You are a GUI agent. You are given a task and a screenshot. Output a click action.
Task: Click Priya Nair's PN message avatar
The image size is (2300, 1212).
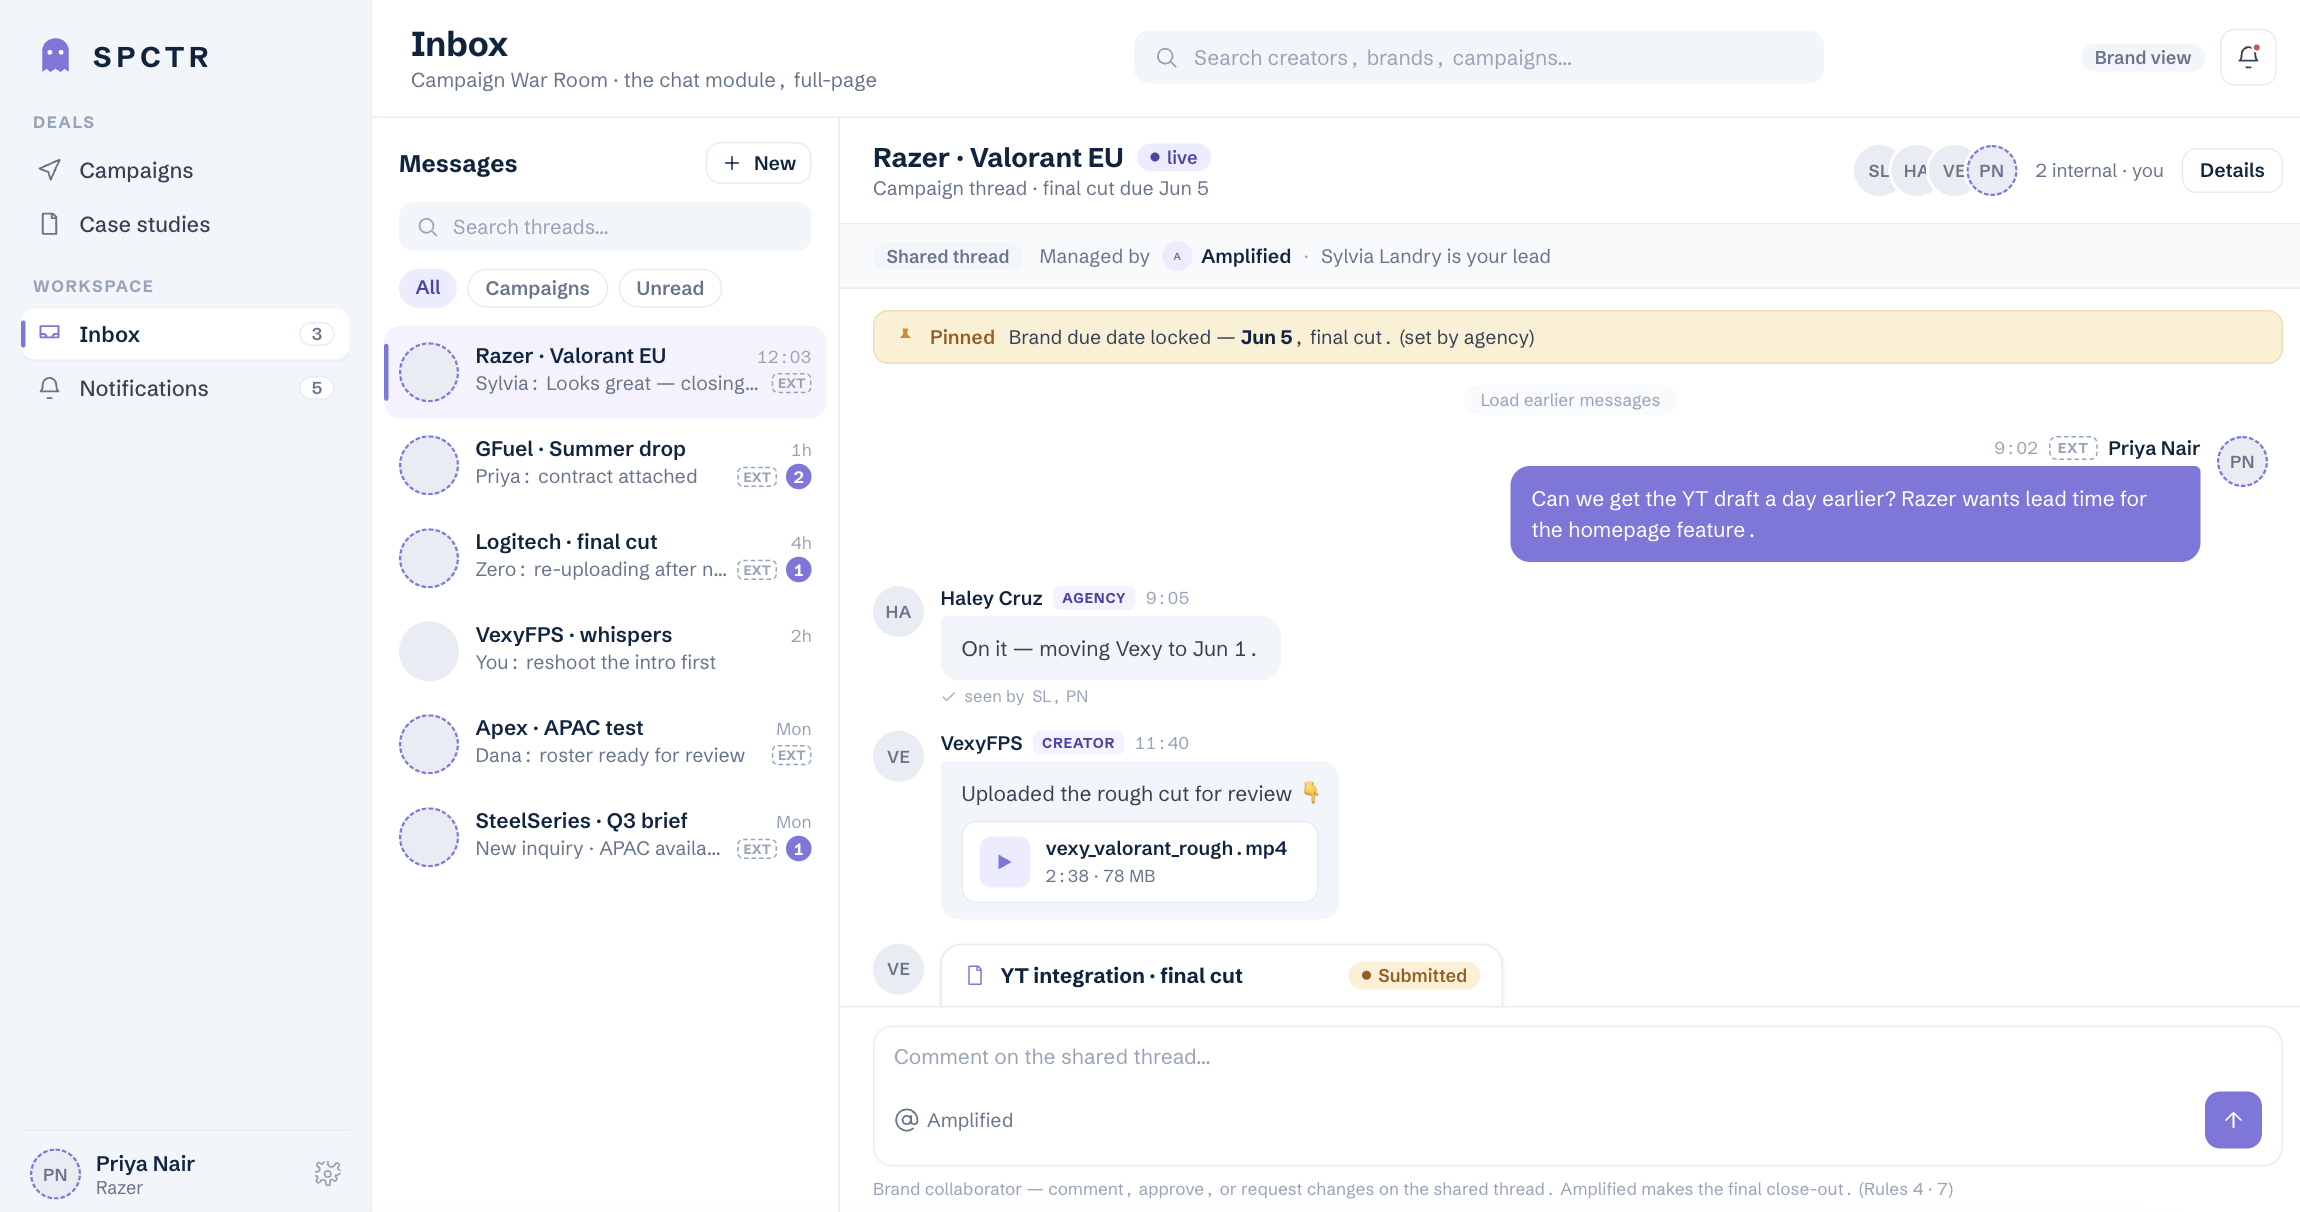click(x=2242, y=462)
